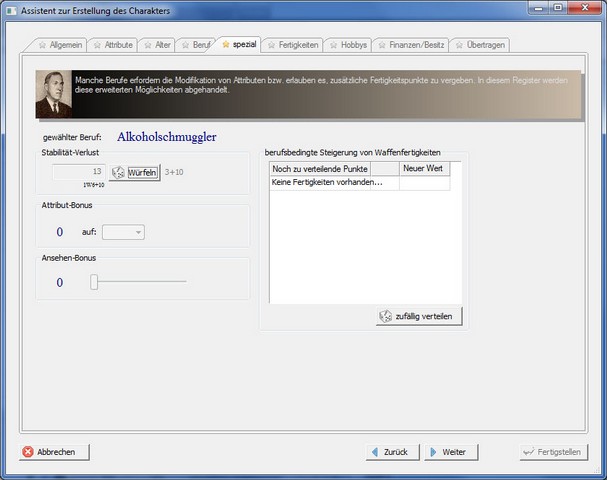607x480 pixels.
Task: Click the star icon on Alter tab
Action: (x=148, y=45)
